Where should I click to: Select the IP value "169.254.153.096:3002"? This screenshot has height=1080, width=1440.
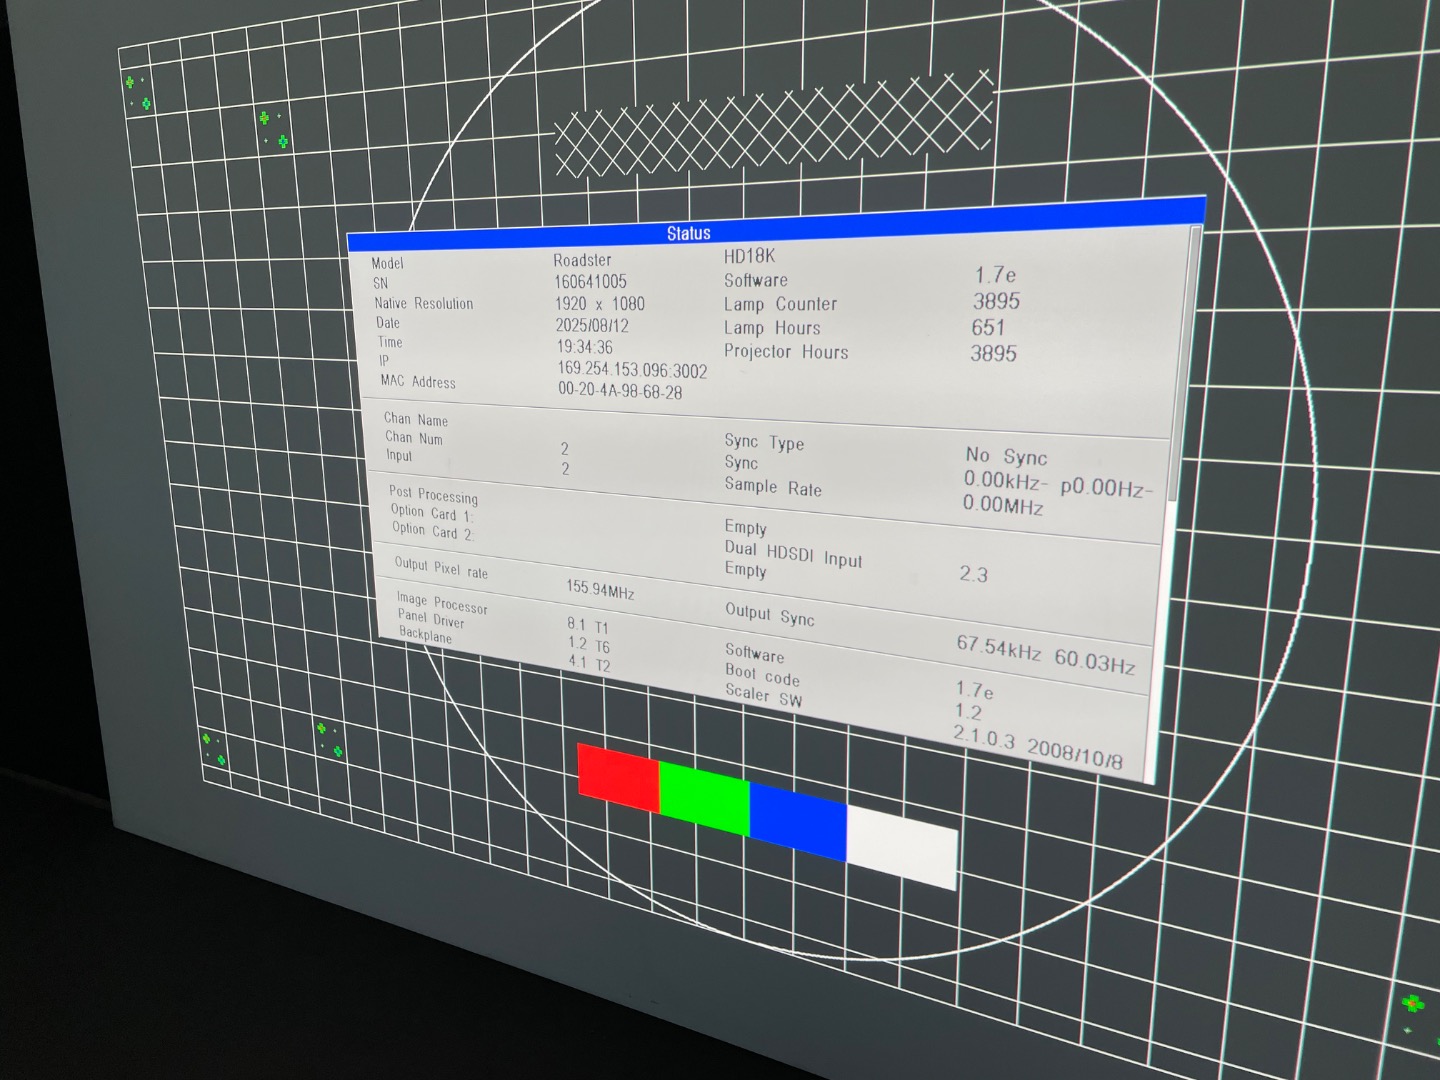[x=632, y=370]
